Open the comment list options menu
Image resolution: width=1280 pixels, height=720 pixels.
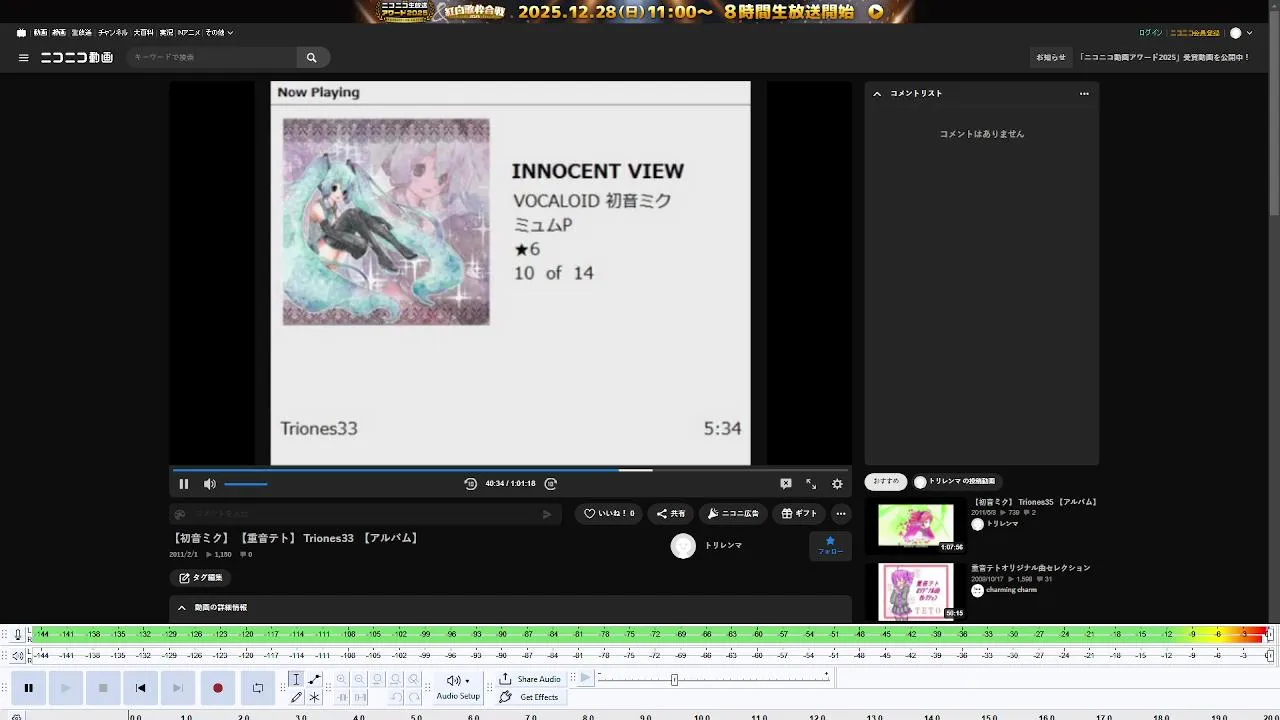1084,94
